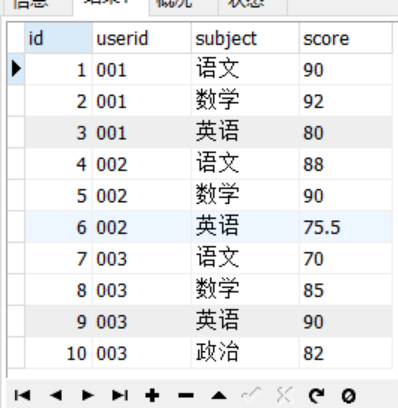Screen dimensions: 398x408
Task: Select id cell with value 4
Action: coord(59,164)
